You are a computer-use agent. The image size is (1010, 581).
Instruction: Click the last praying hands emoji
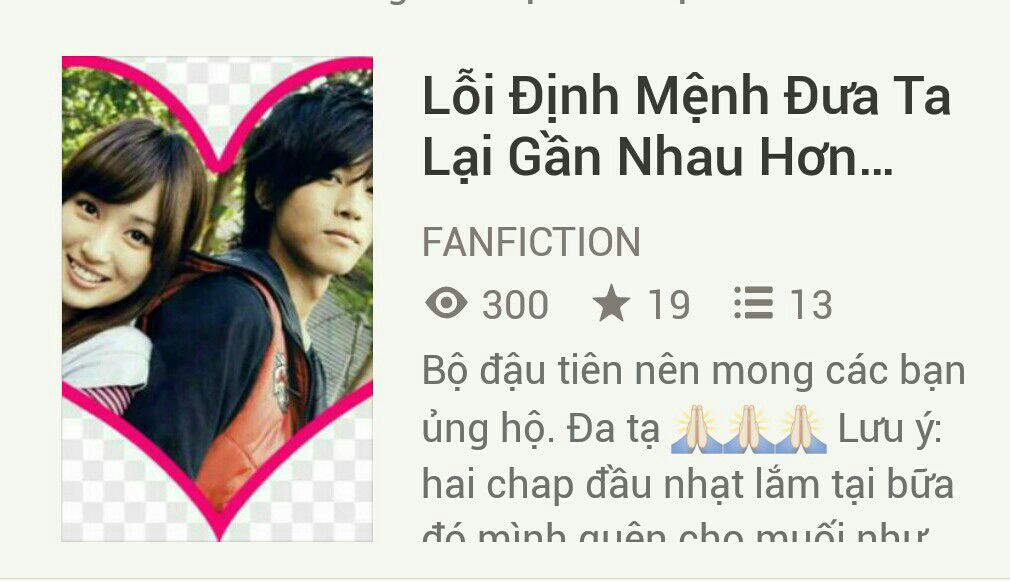(801, 429)
